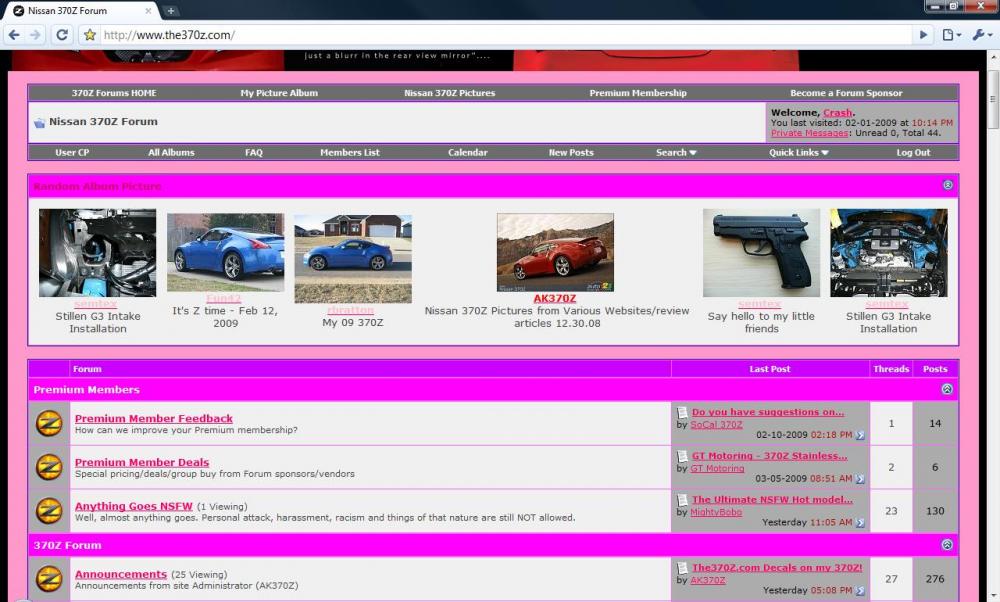Open the first Stillen G3 Intake engine thumbnail
The width and height of the screenshot is (1000, 602).
tap(98, 253)
